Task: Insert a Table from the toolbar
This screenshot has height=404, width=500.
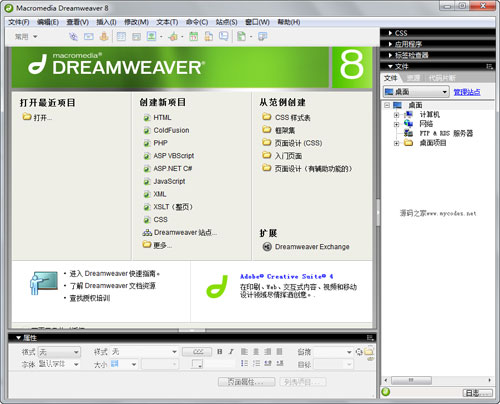Action: click(121, 36)
